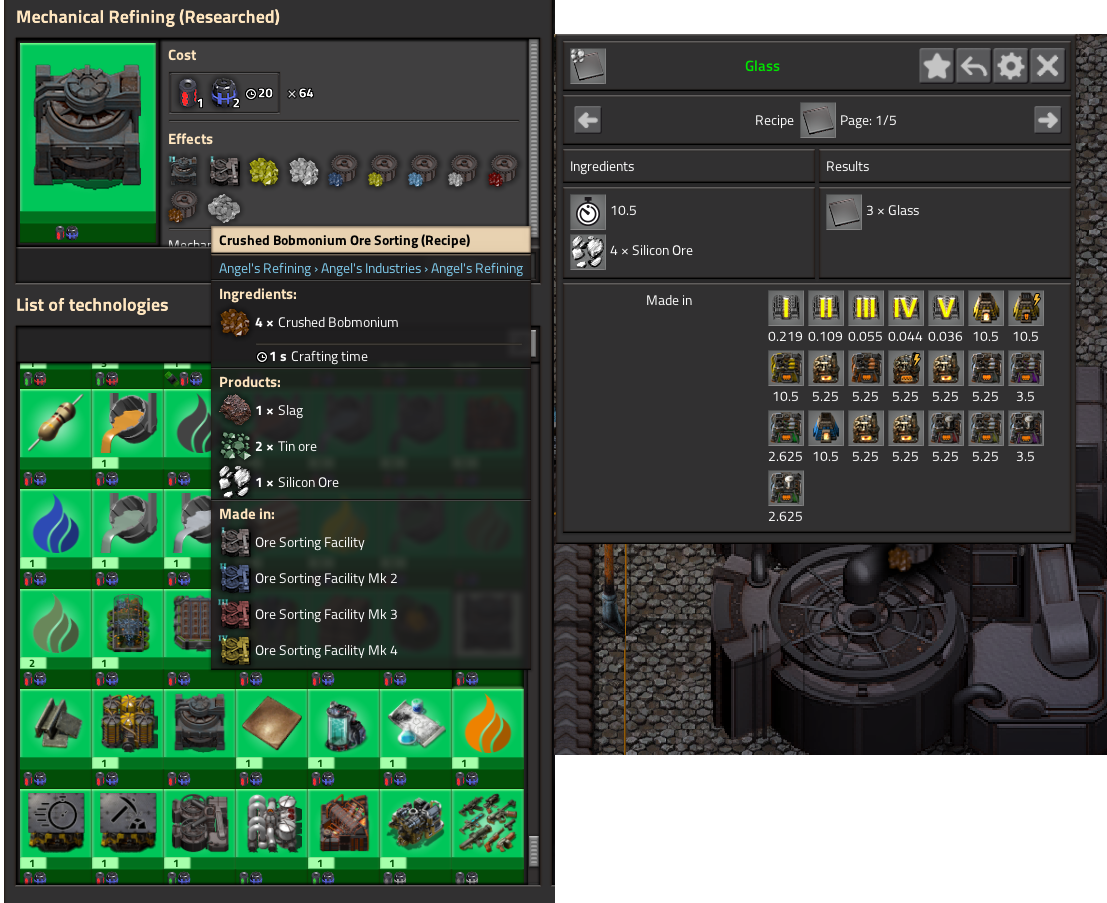Choose the copper plate technology tile
This screenshot has height=903, width=1107.
(x=272, y=724)
